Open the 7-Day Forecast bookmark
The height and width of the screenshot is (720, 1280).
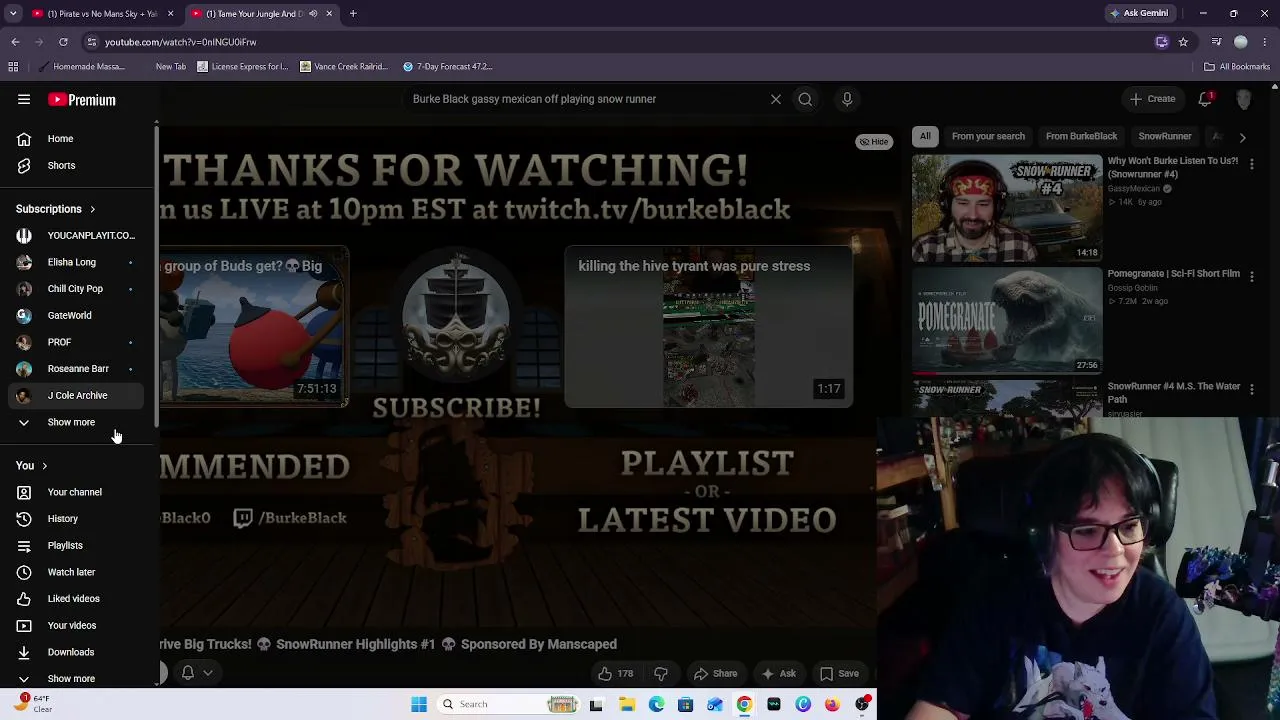click(x=447, y=67)
